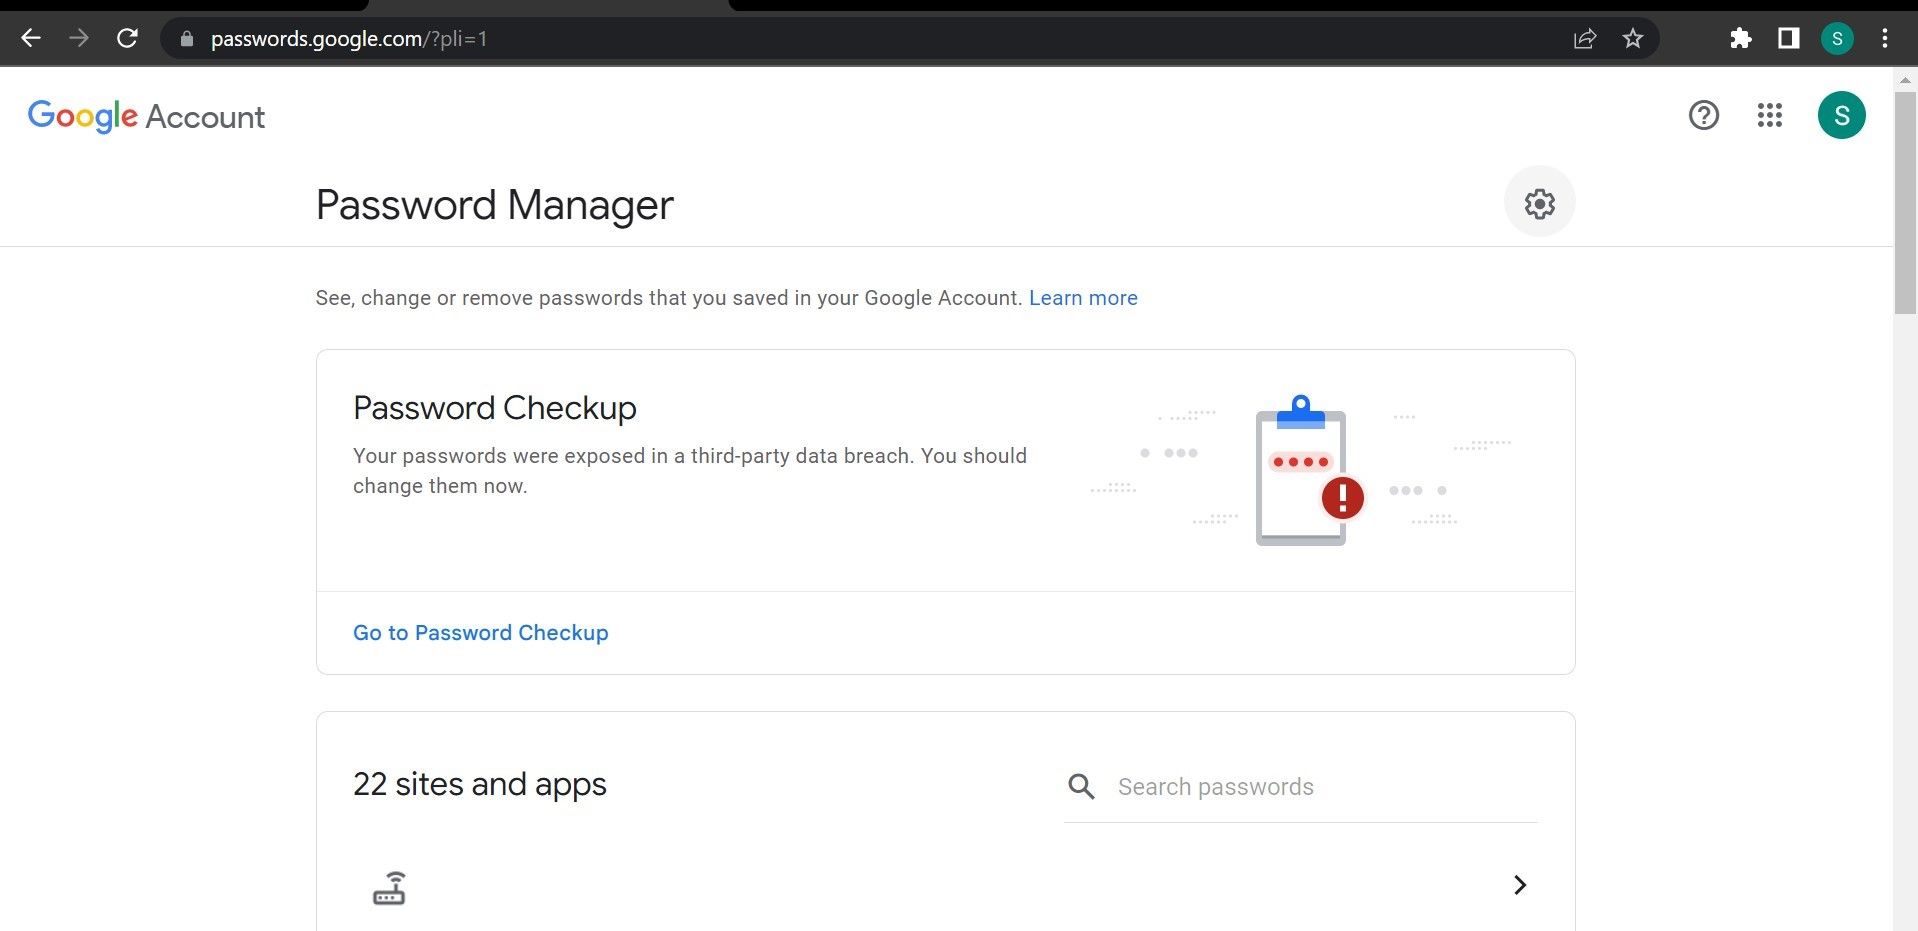Click the site lock icon in address bar

click(x=186, y=39)
